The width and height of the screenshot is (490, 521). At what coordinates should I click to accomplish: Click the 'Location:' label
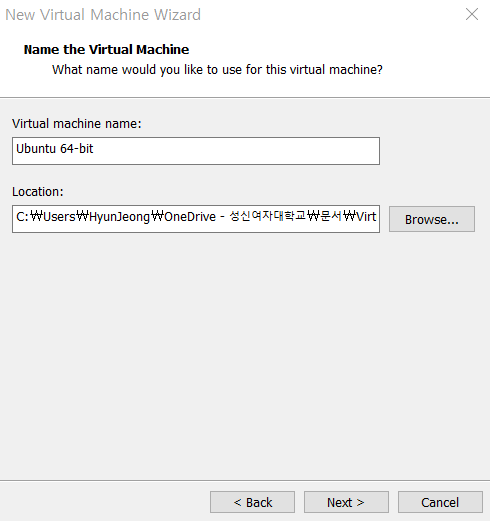[38, 192]
